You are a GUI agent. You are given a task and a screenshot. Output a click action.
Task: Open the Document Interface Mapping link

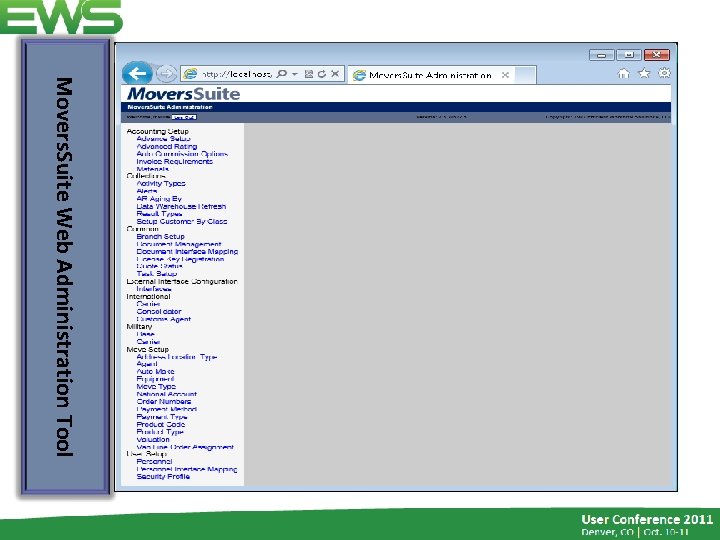point(187,252)
